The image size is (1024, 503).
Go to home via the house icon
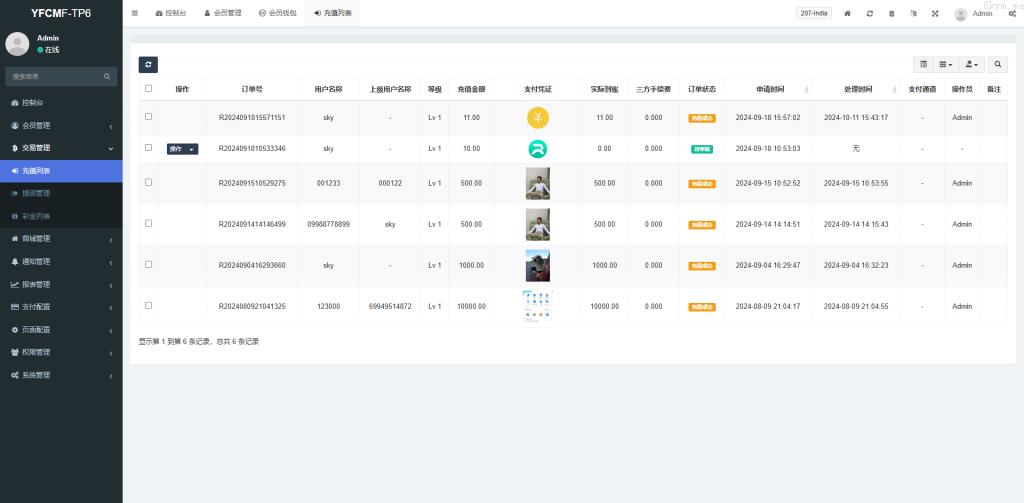pos(847,13)
